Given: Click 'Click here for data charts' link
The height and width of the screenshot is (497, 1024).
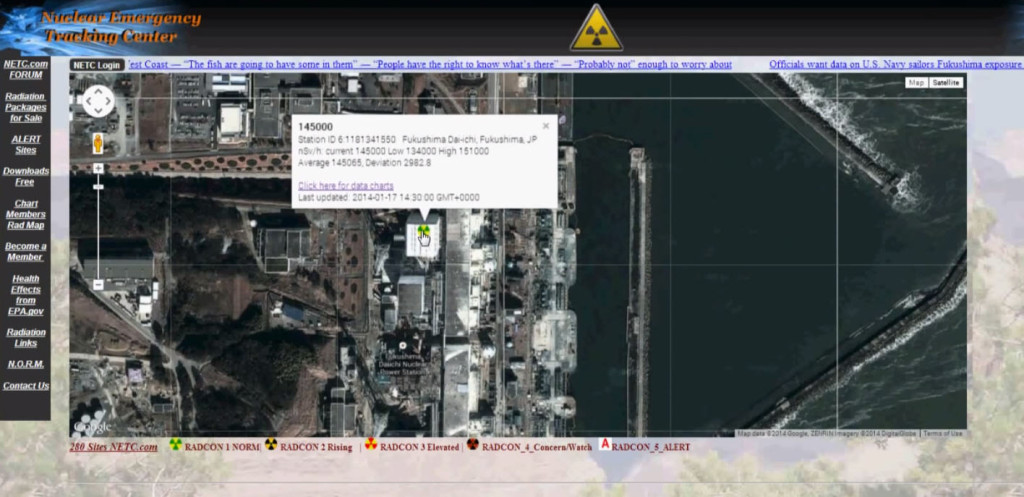Looking at the screenshot, I should [x=345, y=185].
